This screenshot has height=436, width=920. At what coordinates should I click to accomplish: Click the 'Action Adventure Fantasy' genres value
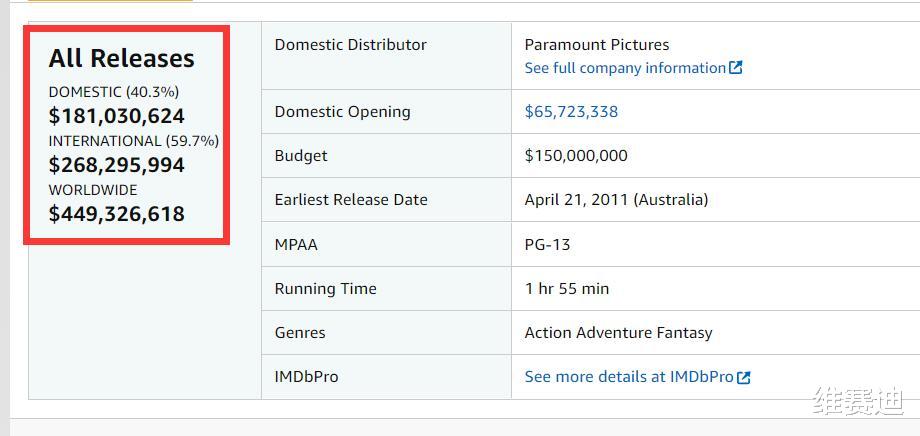tap(618, 333)
